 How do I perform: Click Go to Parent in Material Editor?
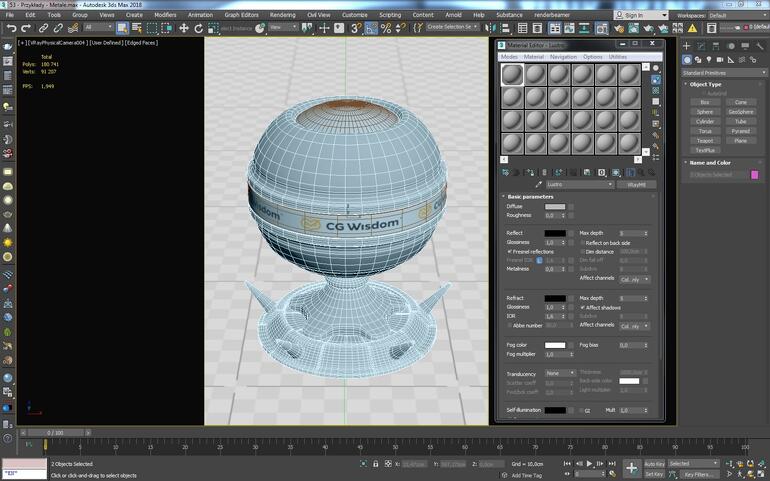pos(641,172)
